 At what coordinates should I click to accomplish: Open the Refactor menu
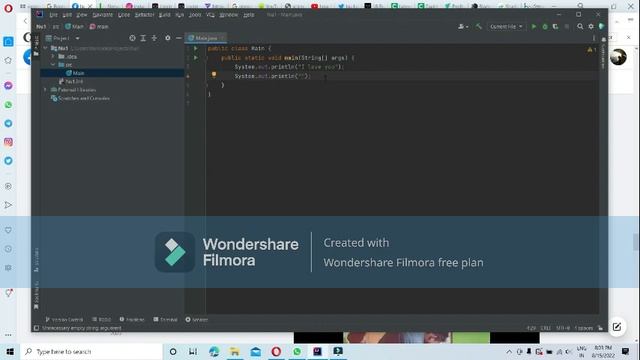click(144, 15)
